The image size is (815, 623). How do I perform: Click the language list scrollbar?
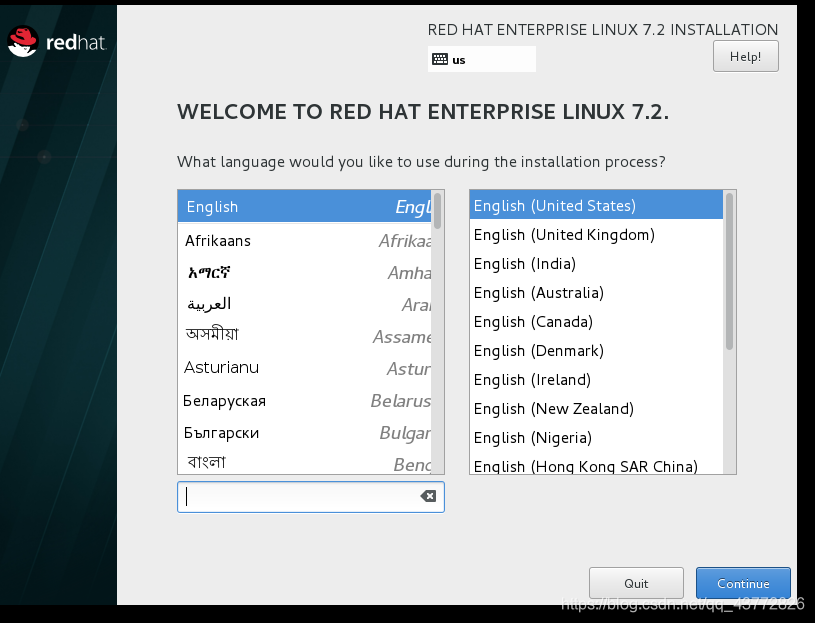(438, 211)
